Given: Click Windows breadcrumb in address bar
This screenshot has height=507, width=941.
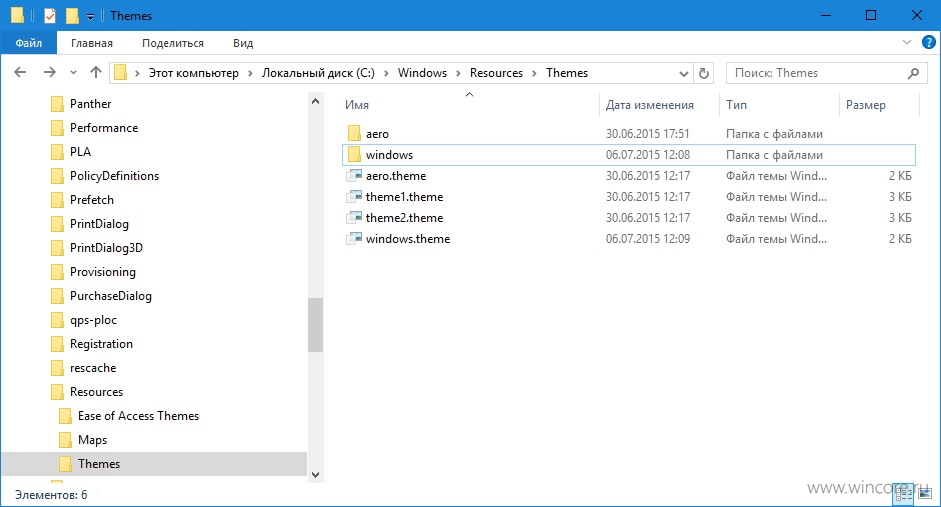Looking at the screenshot, I should (x=422, y=73).
